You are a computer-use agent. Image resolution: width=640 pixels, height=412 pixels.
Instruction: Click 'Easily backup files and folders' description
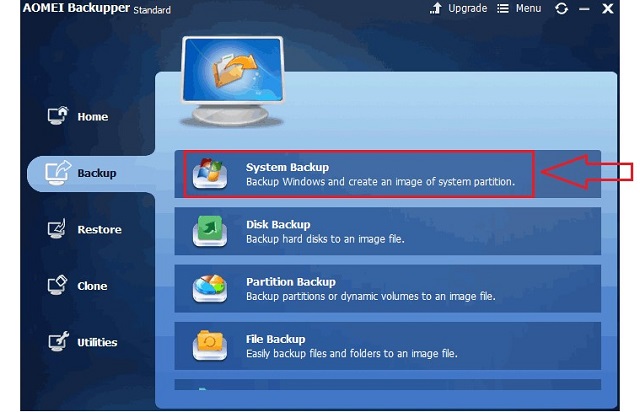point(351,353)
